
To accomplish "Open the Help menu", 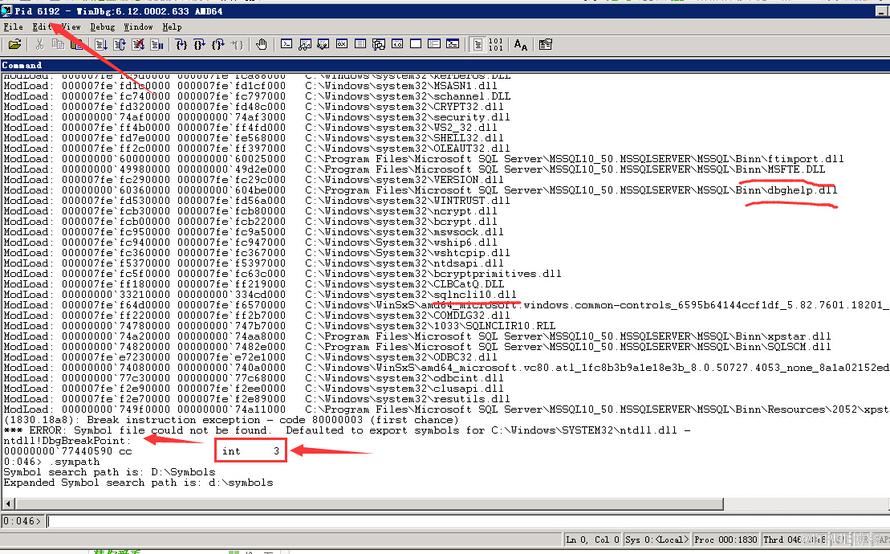I will [172, 27].
